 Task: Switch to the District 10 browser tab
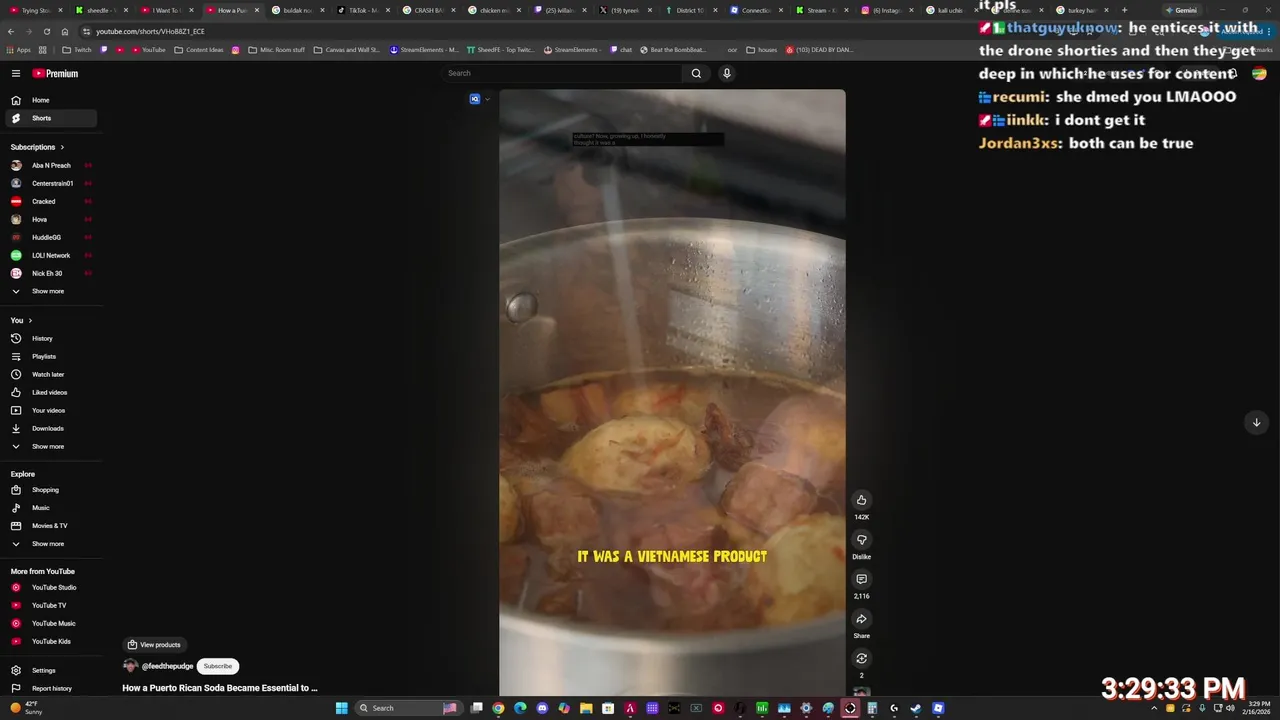[x=690, y=10]
